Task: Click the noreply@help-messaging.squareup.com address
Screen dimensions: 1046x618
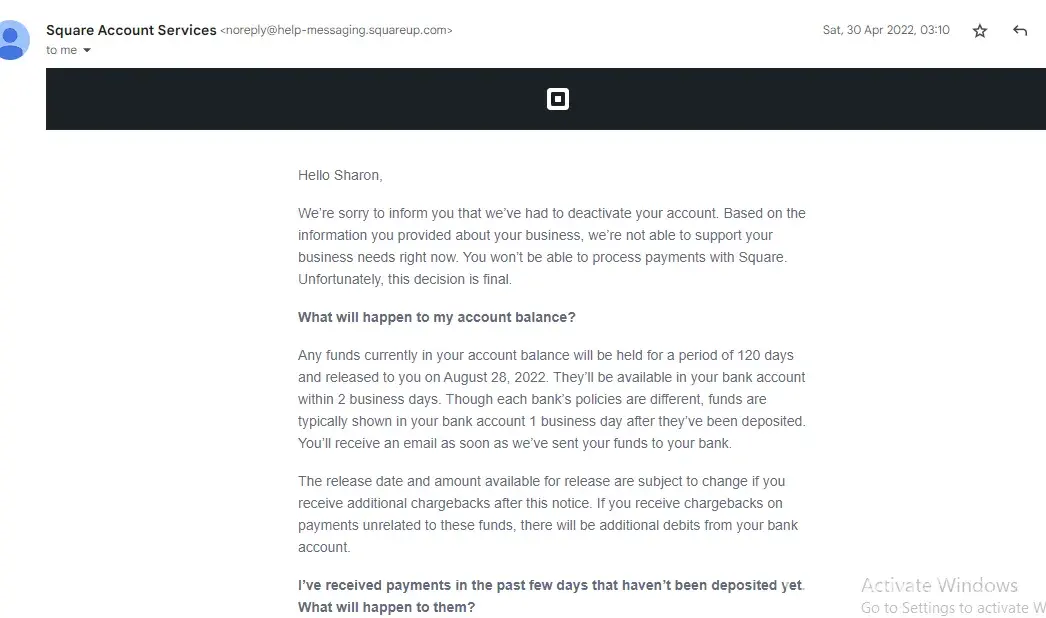Action: point(336,31)
